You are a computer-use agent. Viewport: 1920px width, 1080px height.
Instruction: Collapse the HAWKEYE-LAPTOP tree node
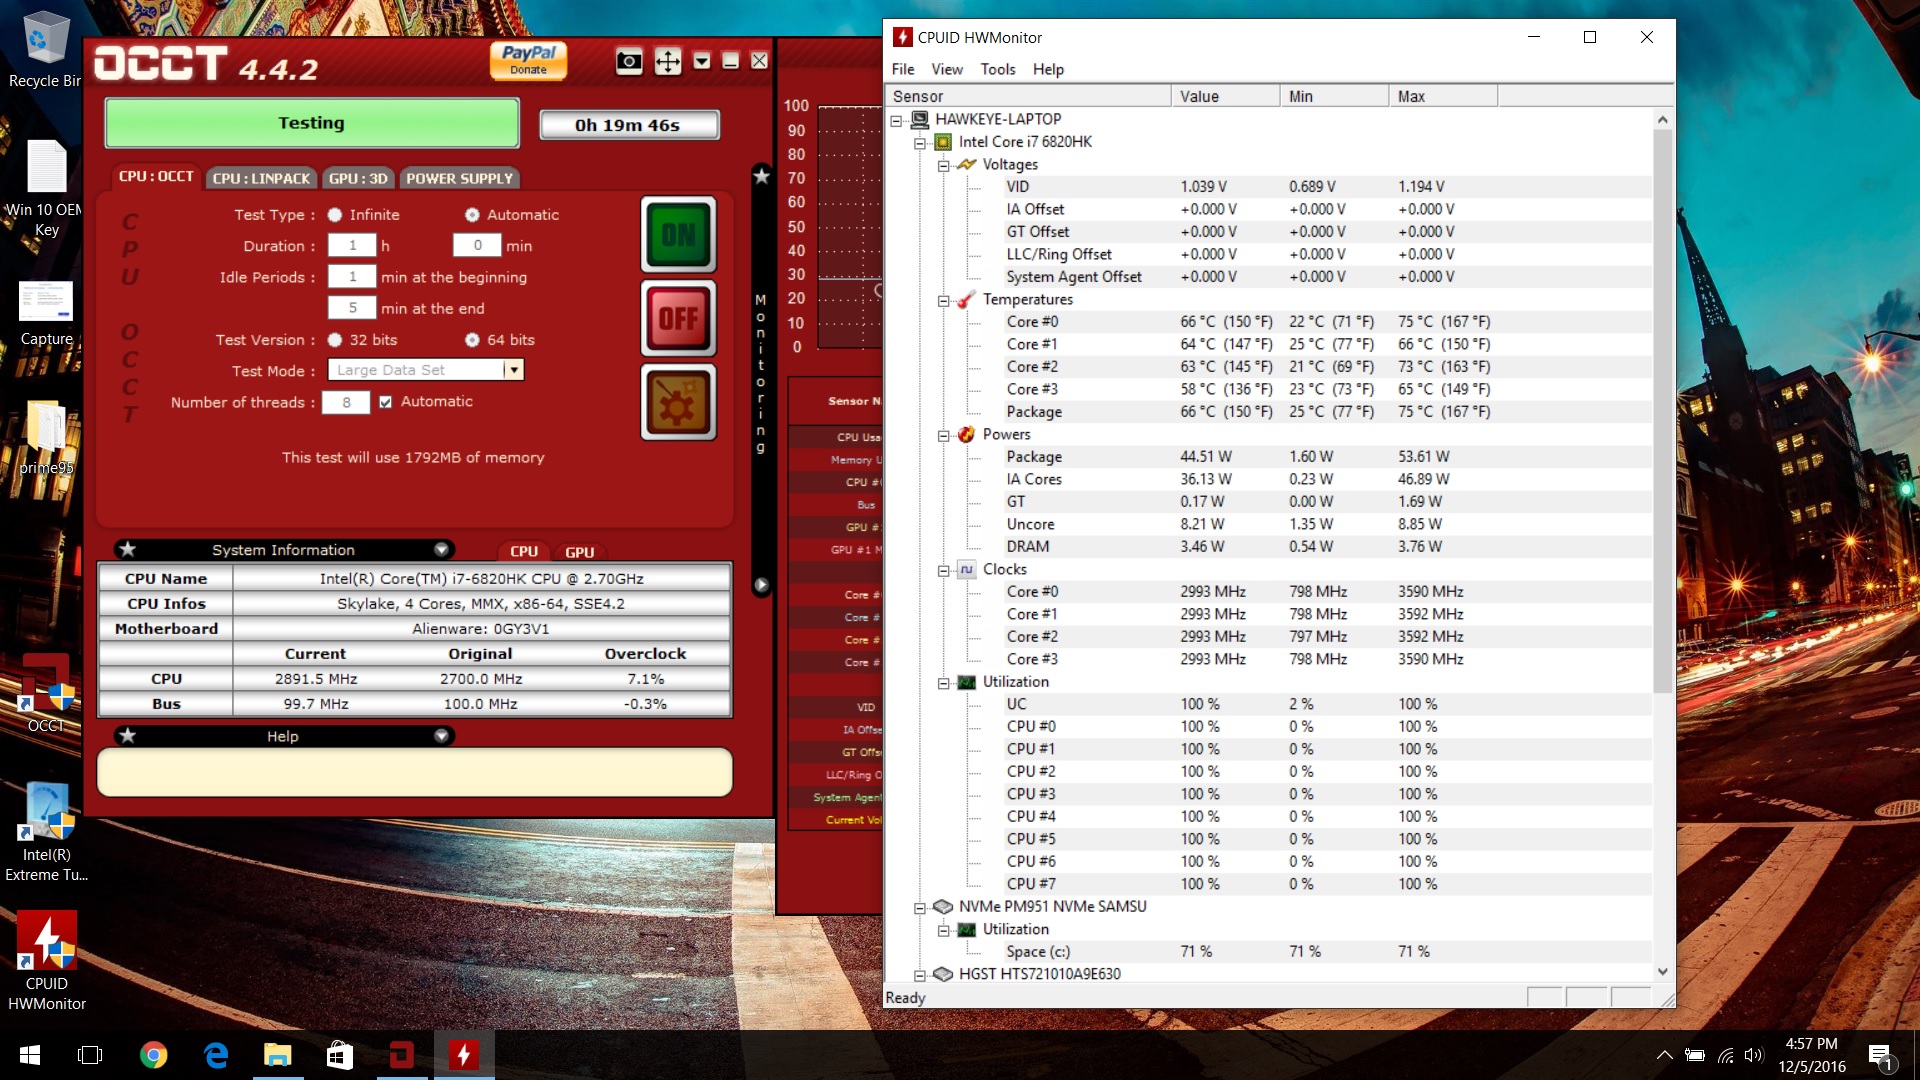[x=897, y=120]
